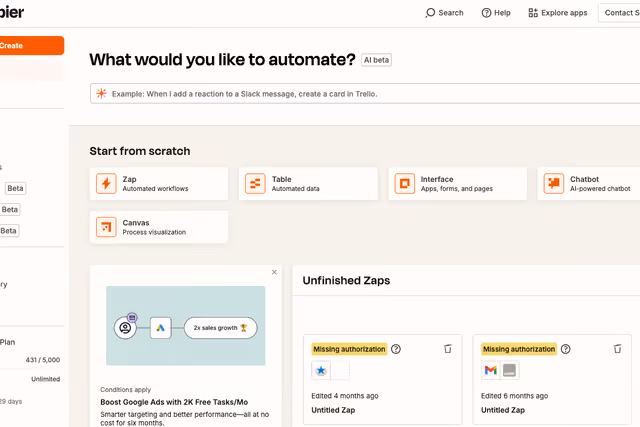Click the Edited 4 months ago text
This screenshot has height=427, width=640.
(345, 396)
